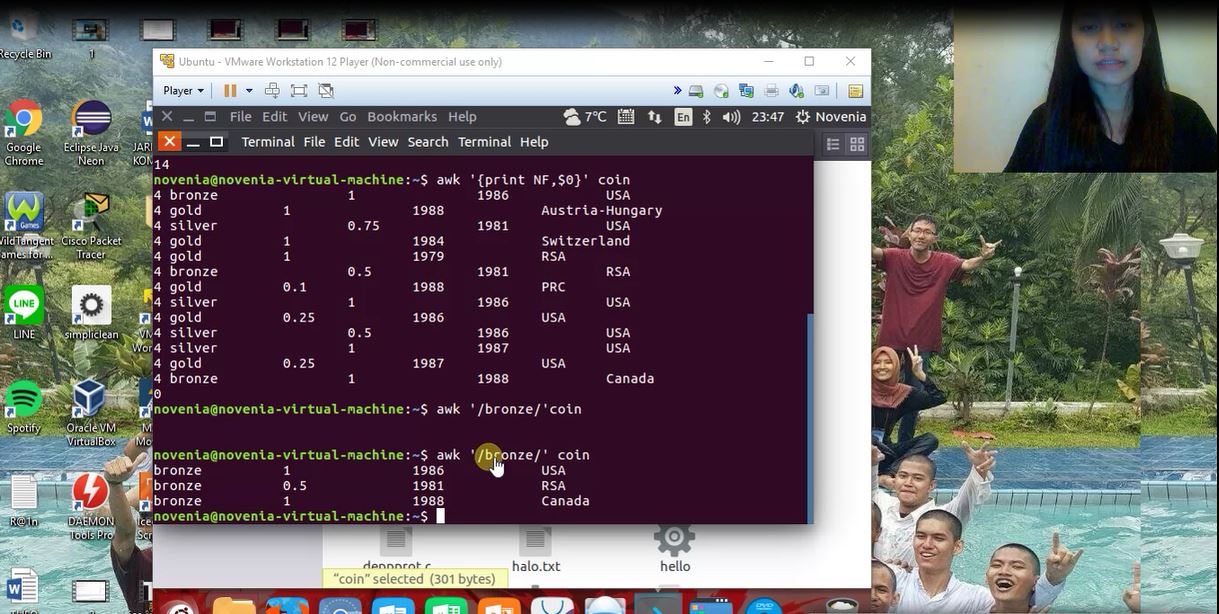Click the simpliclean desktop shortcut

91,314
